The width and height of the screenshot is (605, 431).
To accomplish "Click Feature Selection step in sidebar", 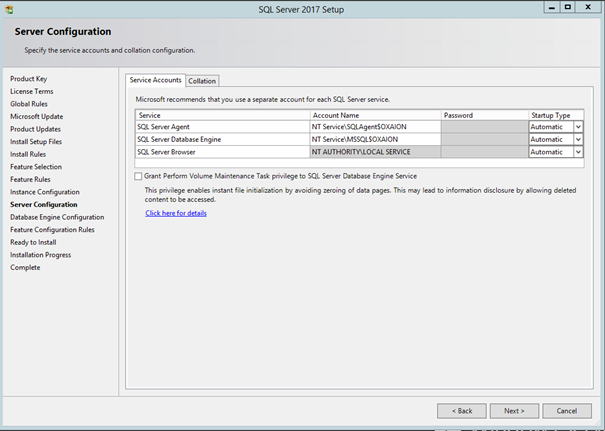I will [36, 167].
